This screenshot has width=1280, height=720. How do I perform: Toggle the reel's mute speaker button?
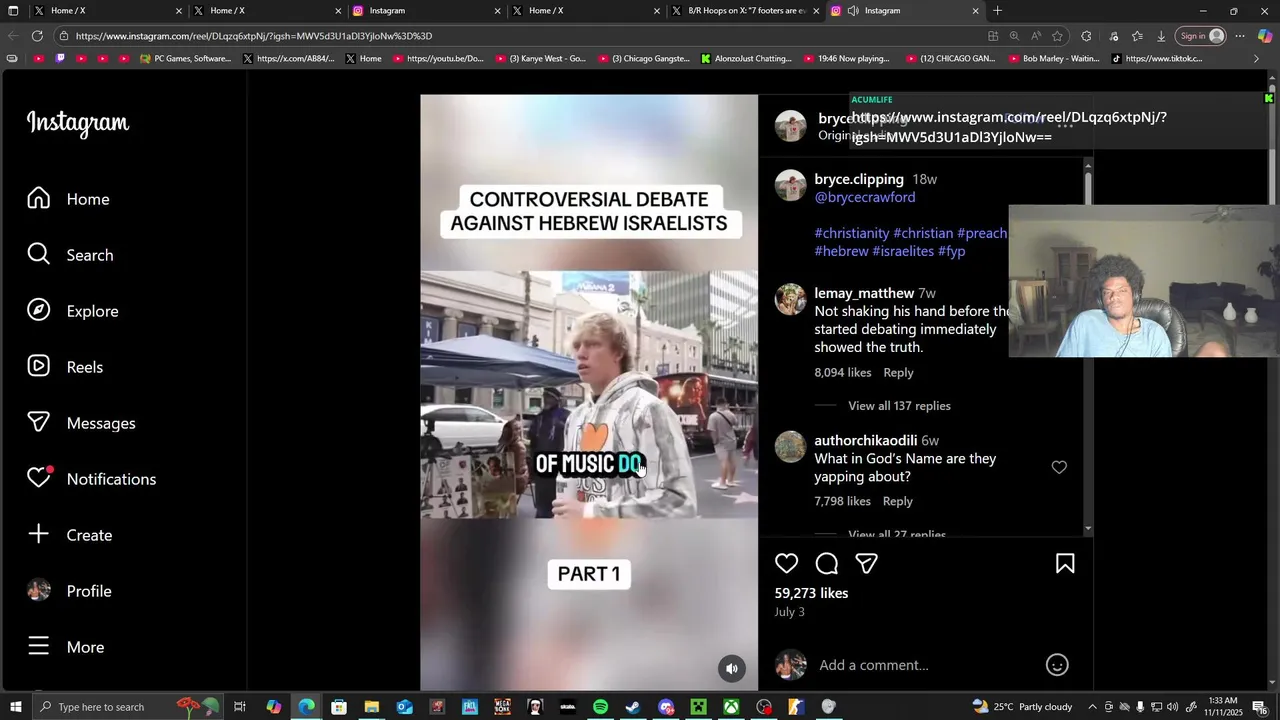click(732, 669)
